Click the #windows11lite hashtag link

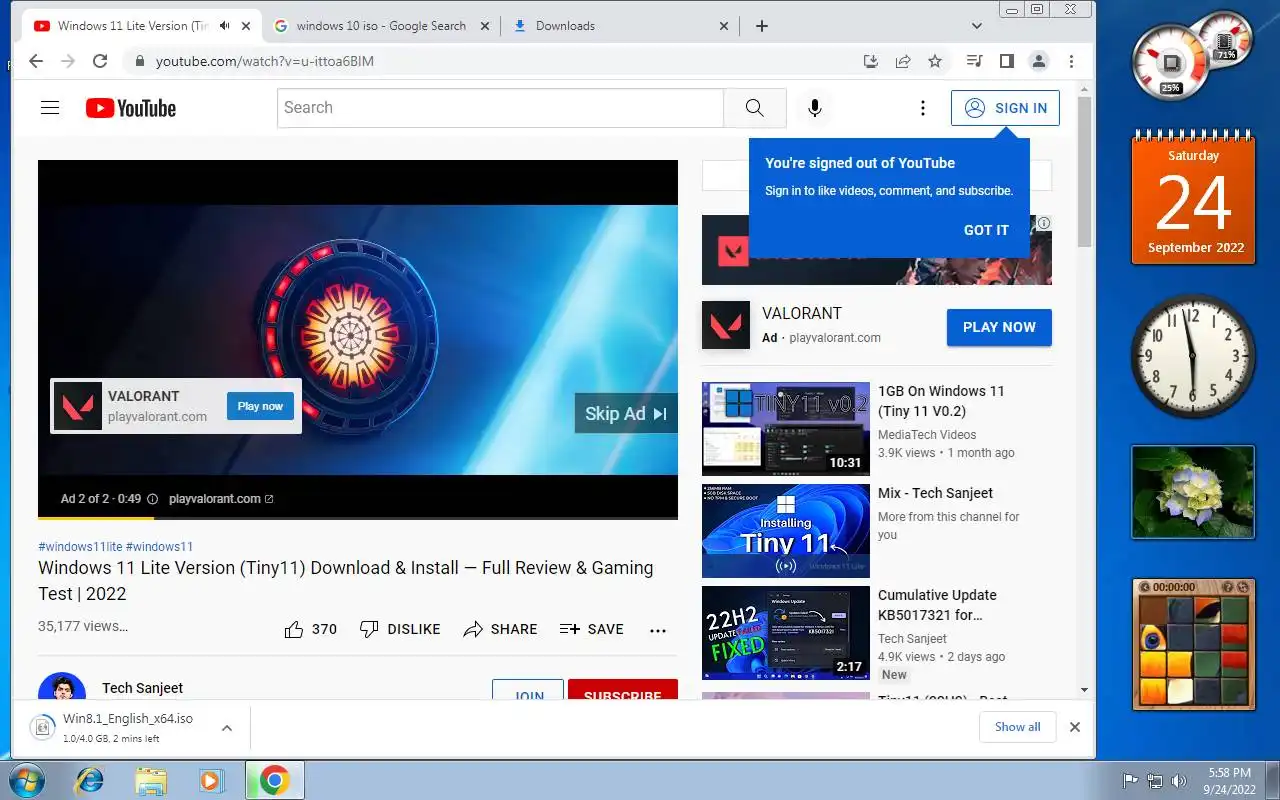tap(80, 546)
